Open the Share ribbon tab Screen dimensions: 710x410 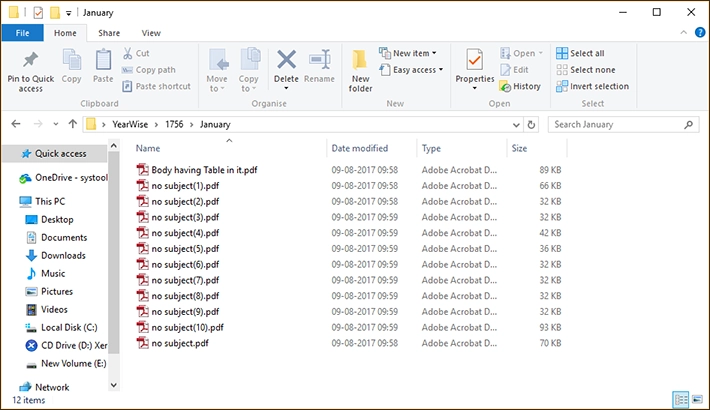point(109,33)
